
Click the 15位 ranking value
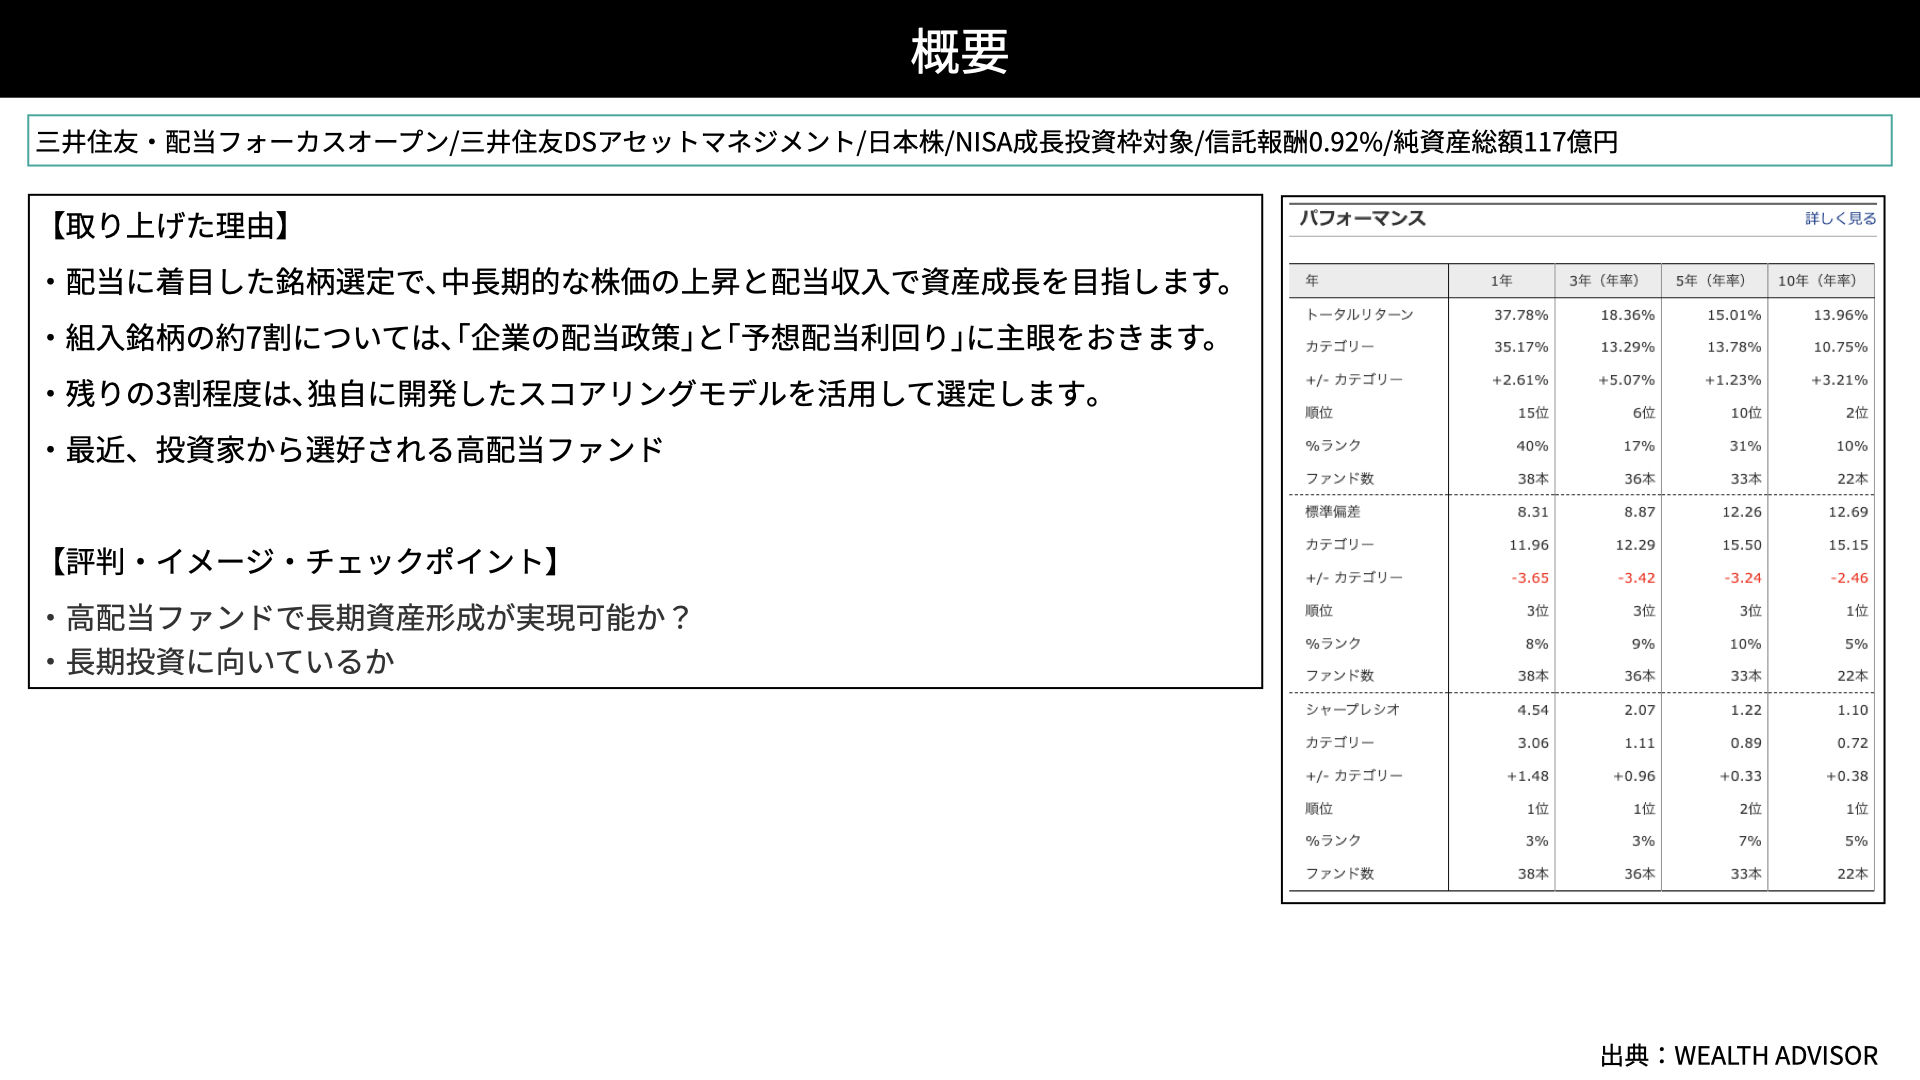(1533, 413)
